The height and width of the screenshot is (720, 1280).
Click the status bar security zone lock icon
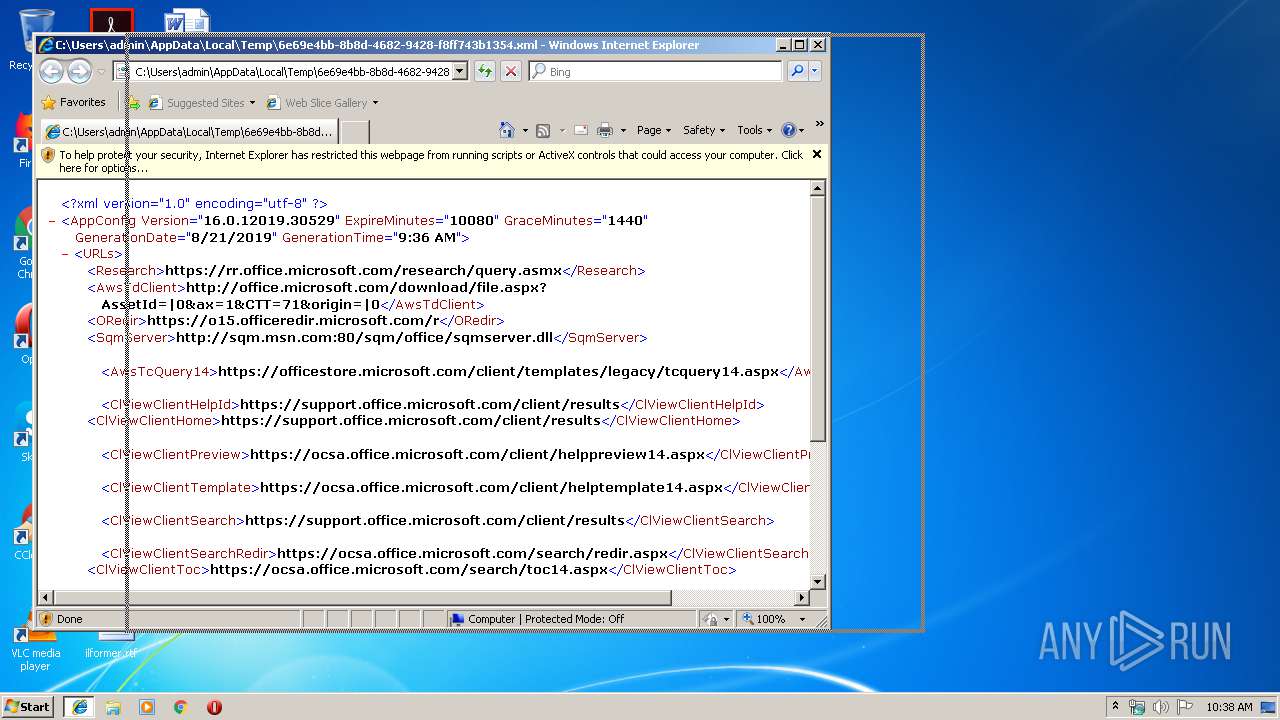click(710, 619)
